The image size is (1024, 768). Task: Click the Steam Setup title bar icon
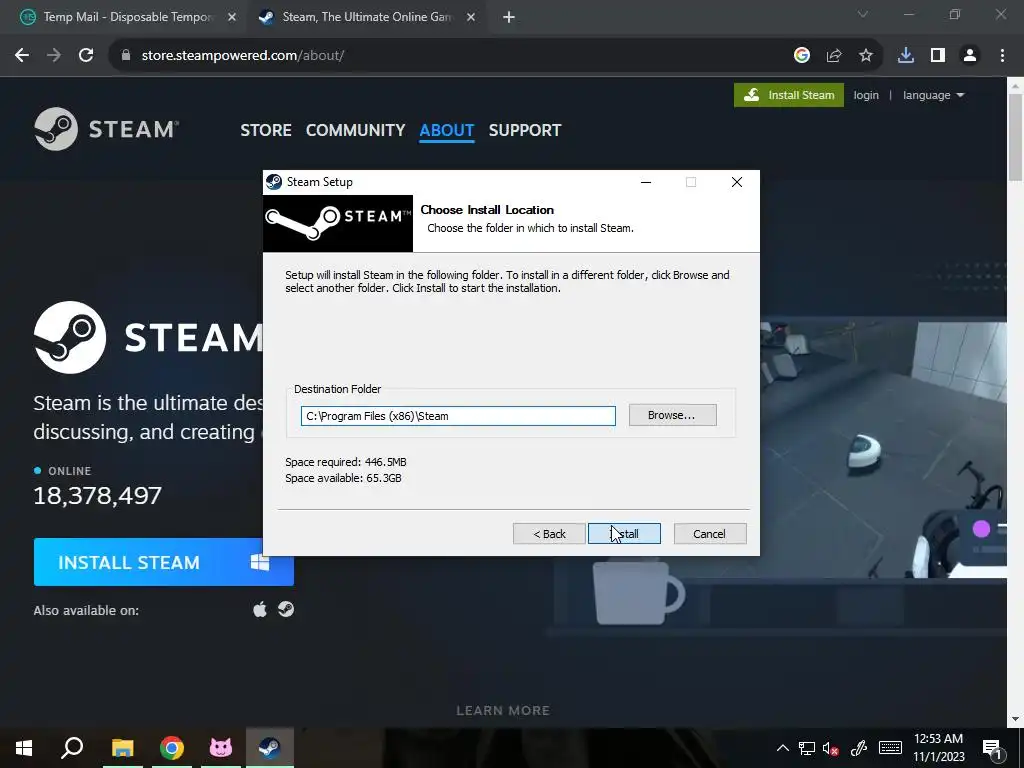pos(274,182)
